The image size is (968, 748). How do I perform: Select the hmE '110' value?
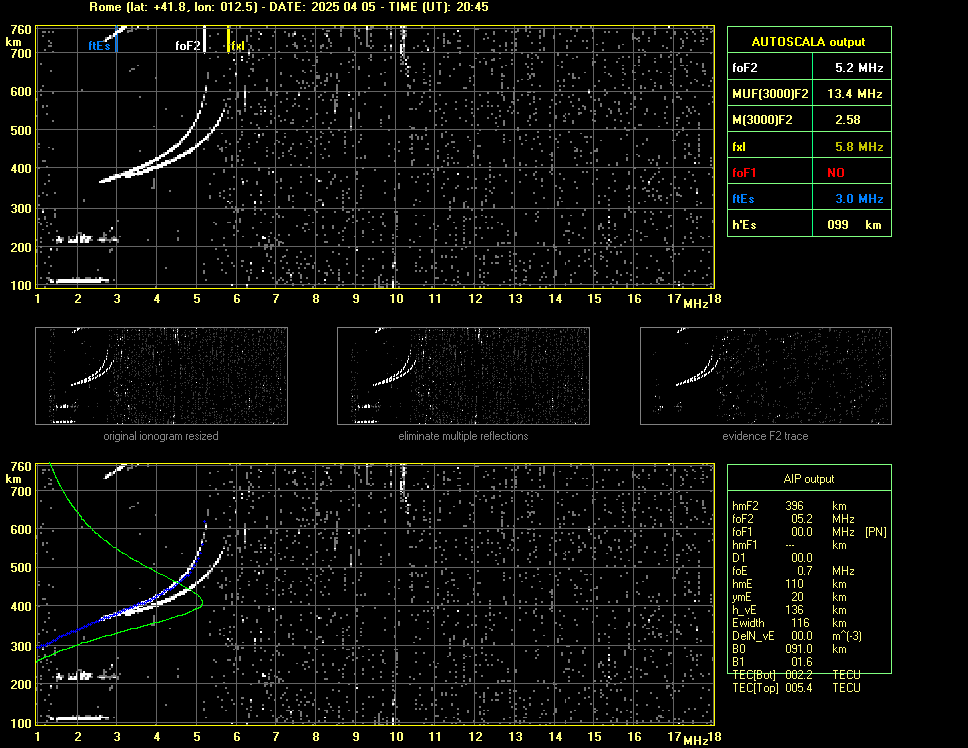coord(795,584)
